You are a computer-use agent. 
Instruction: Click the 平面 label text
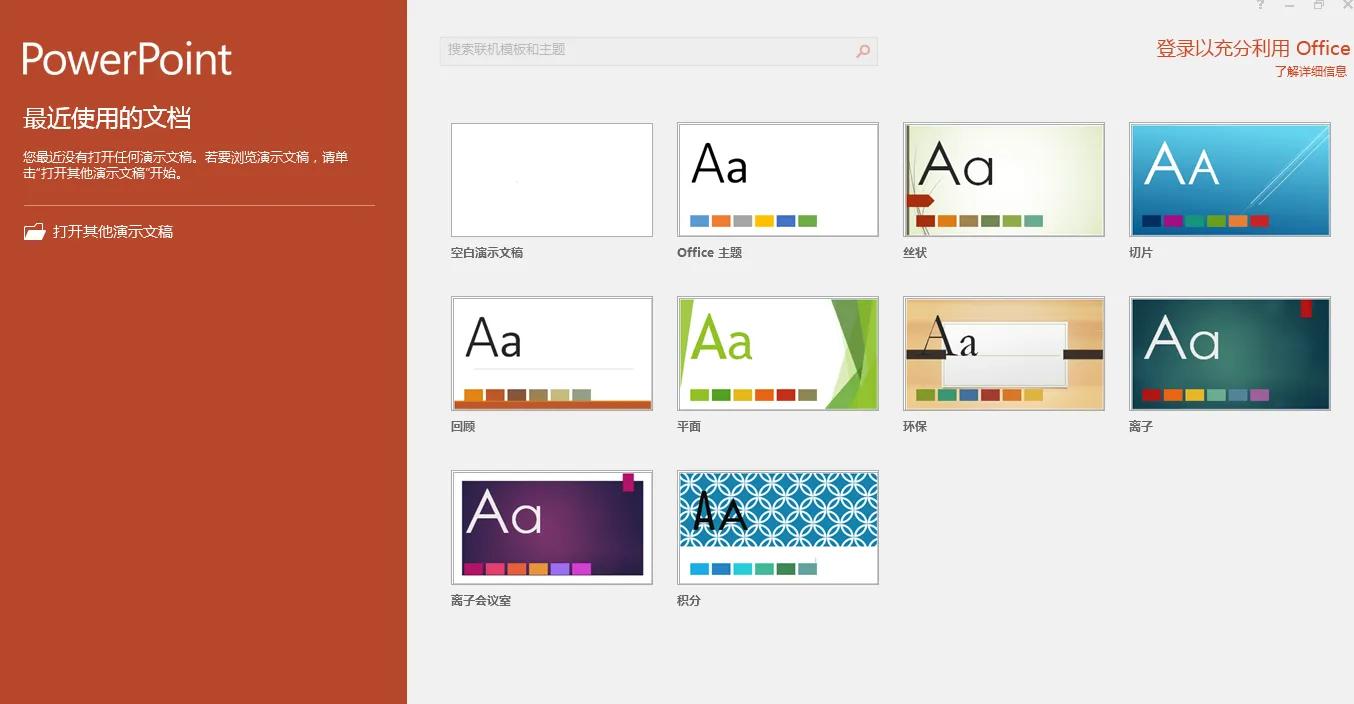(689, 427)
